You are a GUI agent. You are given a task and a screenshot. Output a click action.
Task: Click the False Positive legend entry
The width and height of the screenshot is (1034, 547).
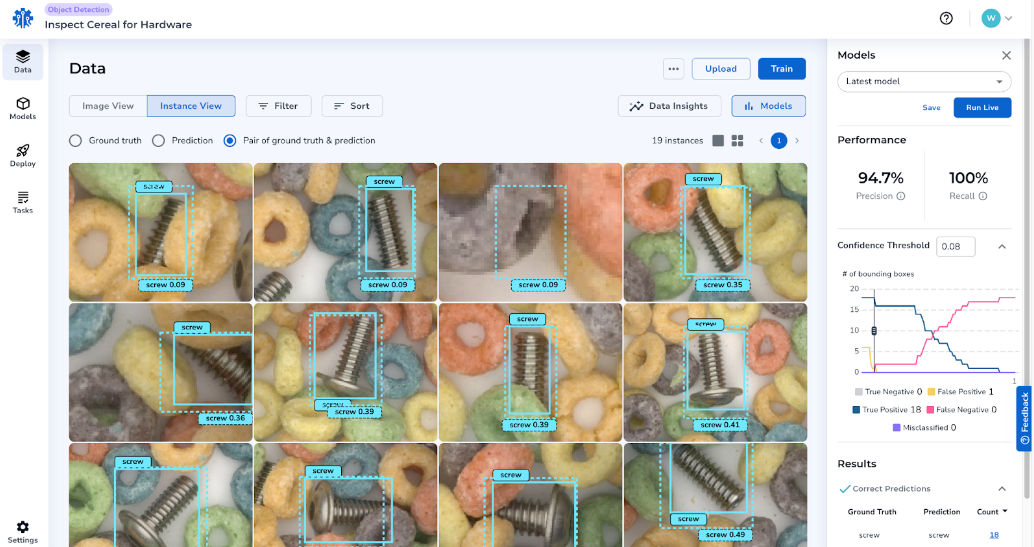point(960,392)
